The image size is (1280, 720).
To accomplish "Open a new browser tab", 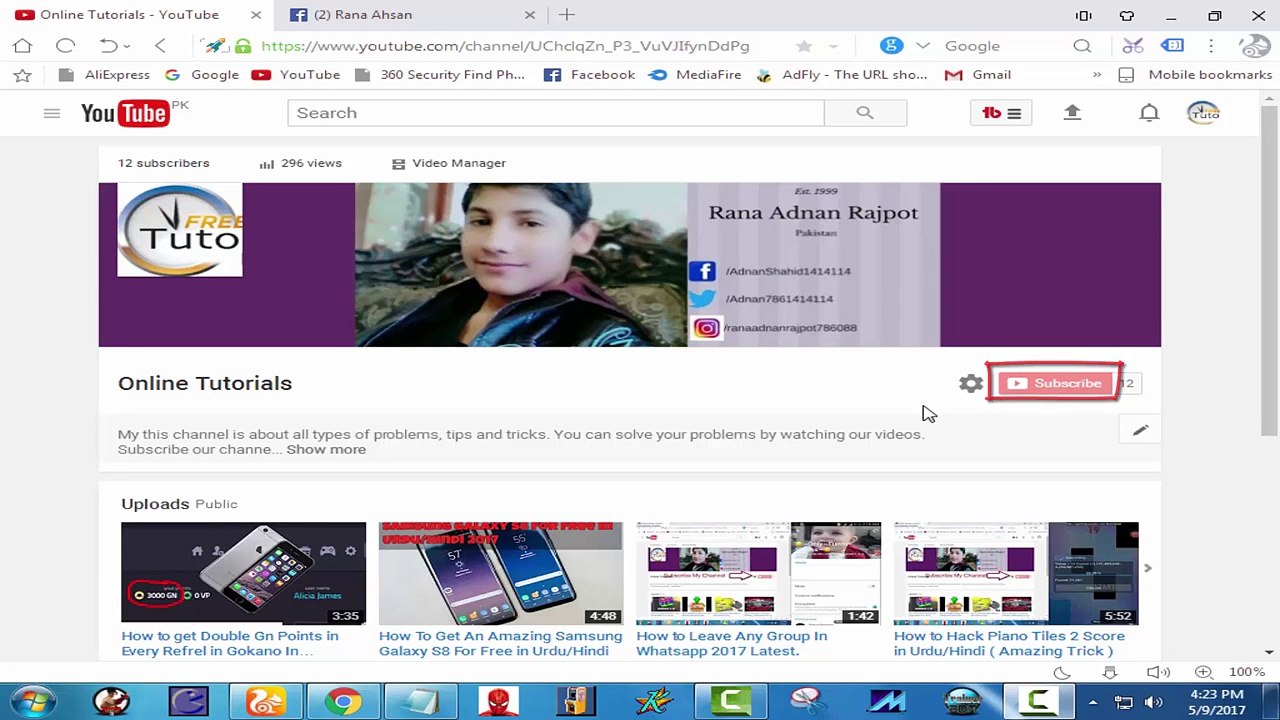I will (x=567, y=15).
